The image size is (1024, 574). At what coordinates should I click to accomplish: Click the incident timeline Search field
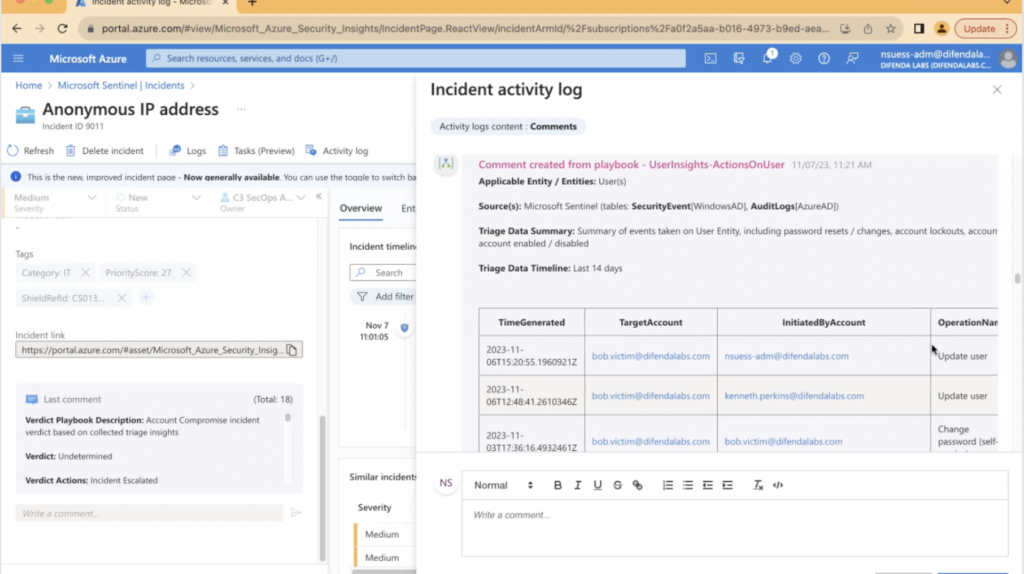coord(383,272)
